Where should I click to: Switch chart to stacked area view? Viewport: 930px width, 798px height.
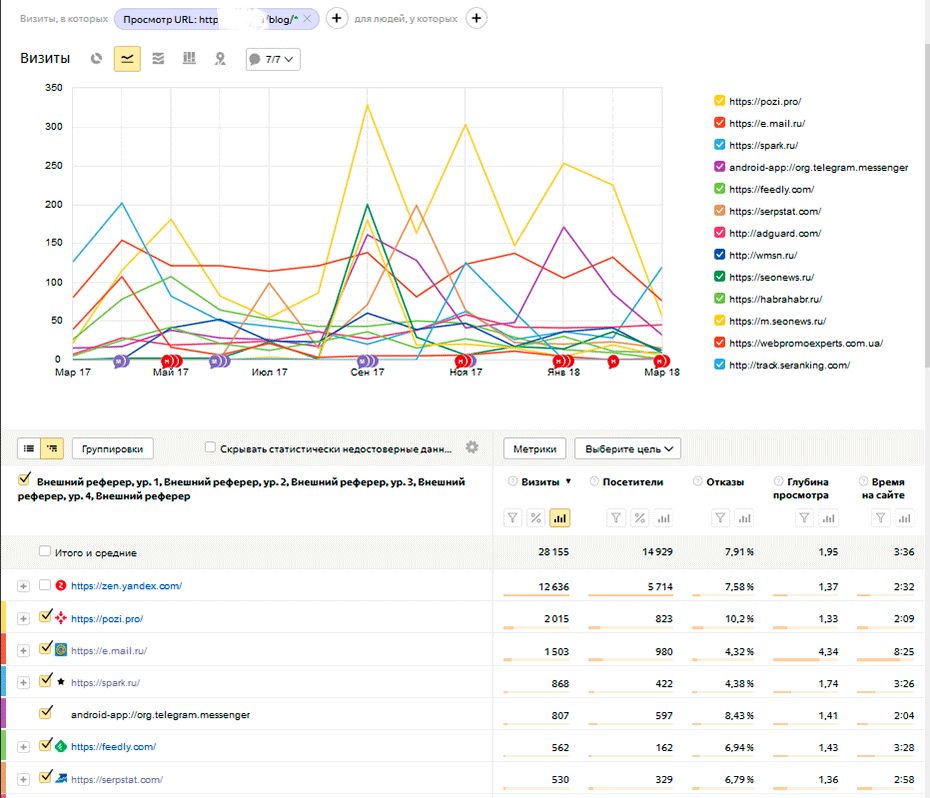tap(158, 59)
